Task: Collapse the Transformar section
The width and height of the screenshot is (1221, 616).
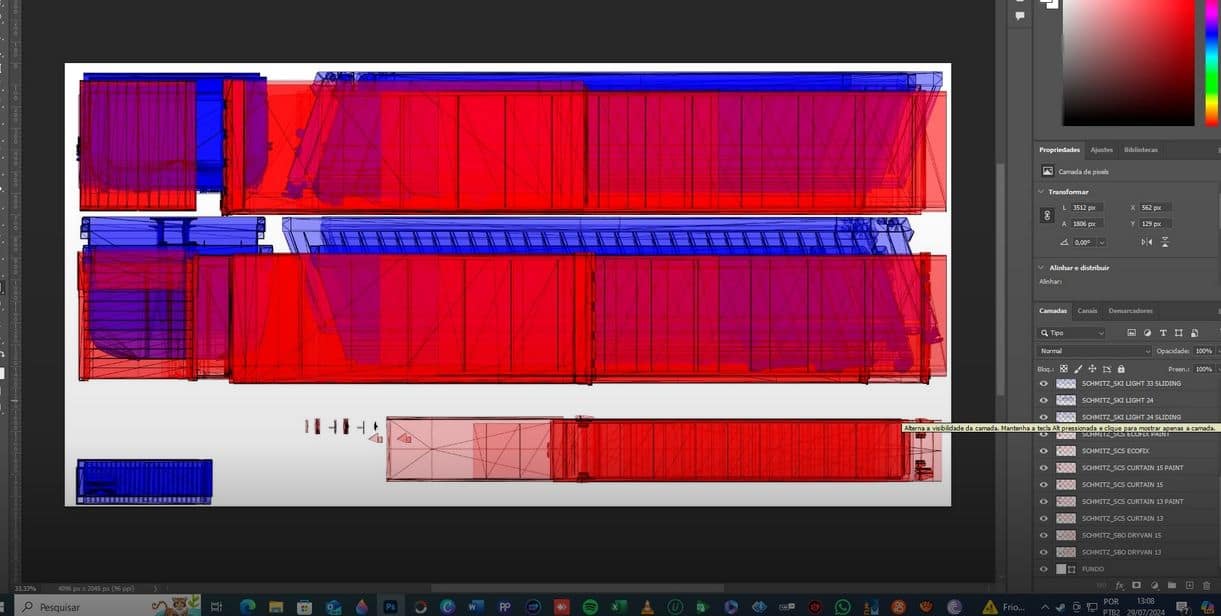Action: coord(1042,192)
